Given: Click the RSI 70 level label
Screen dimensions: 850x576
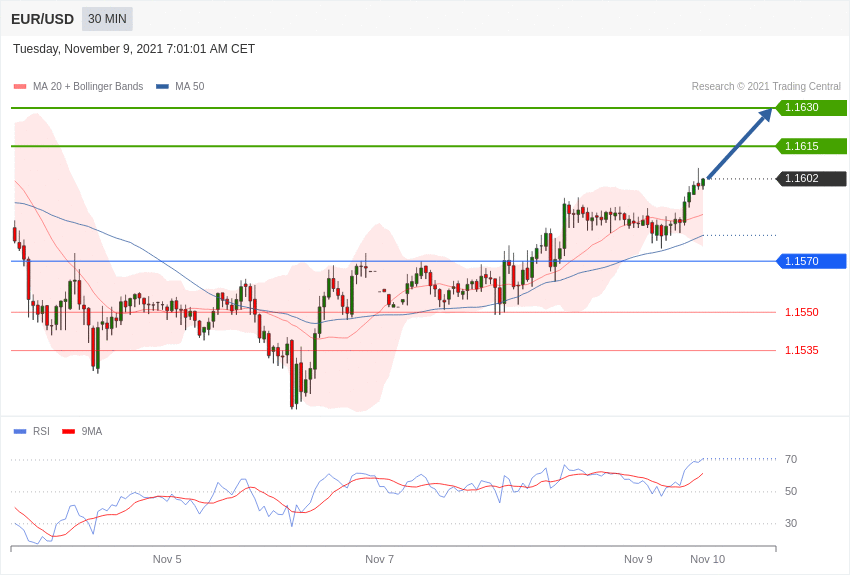Looking at the screenshot, I should [x=791, y=459].
